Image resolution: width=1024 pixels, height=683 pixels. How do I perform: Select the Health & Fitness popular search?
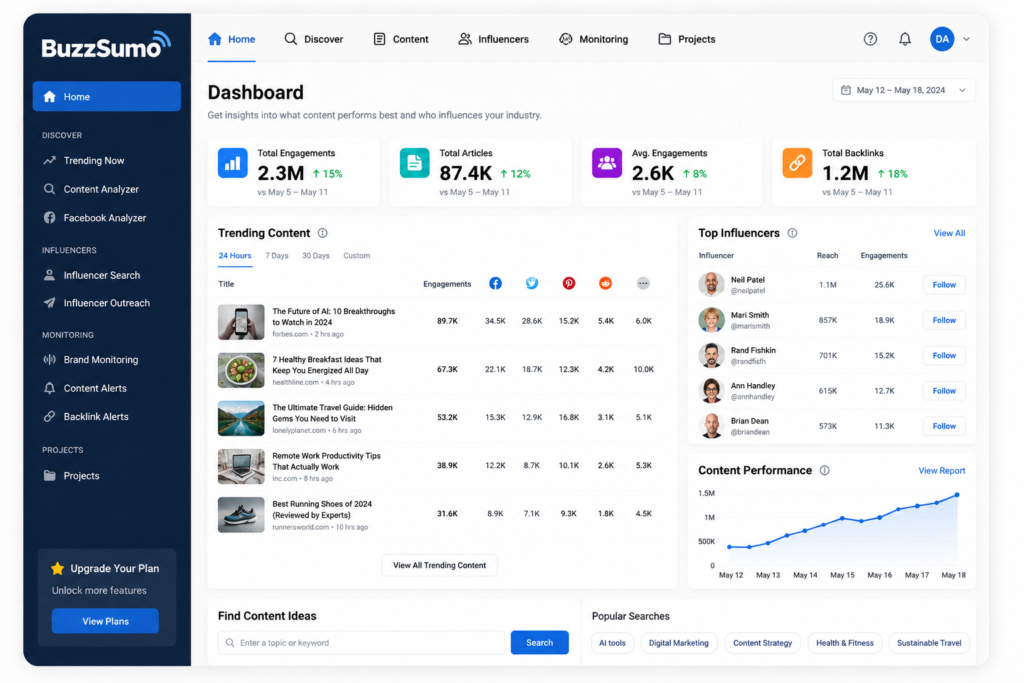pos(845,643)
